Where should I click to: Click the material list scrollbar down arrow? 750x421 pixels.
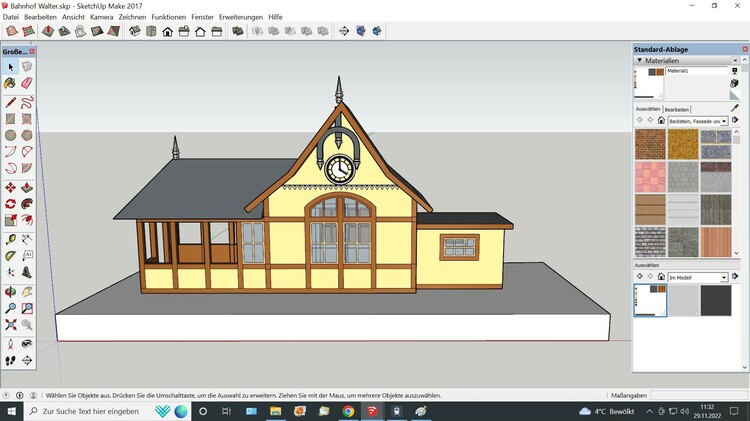tap(737, 253)
